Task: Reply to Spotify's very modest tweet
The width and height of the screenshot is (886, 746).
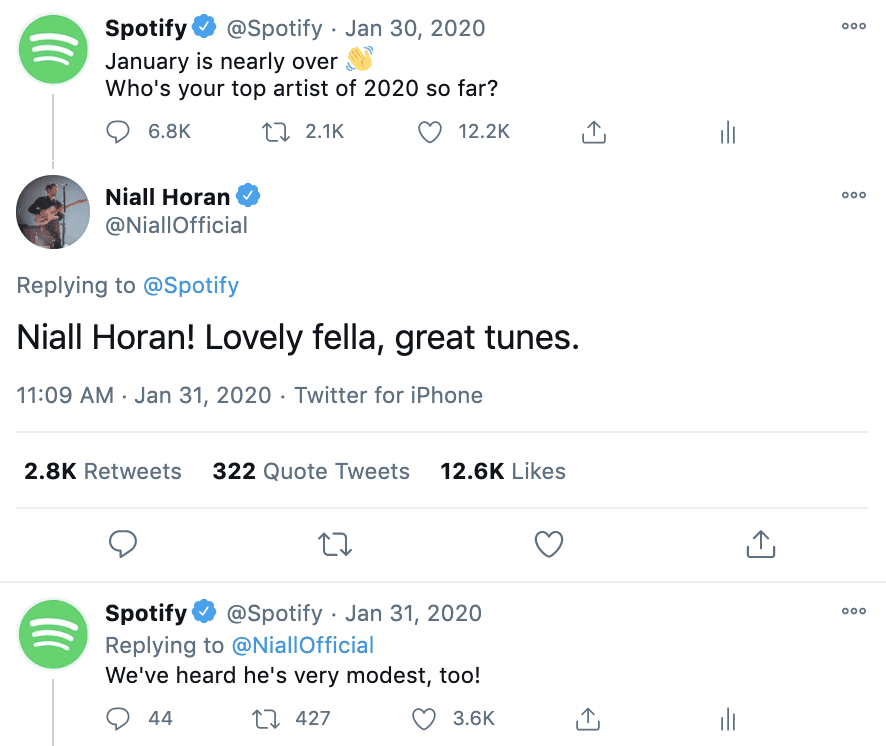Action: tap(119, 718)
